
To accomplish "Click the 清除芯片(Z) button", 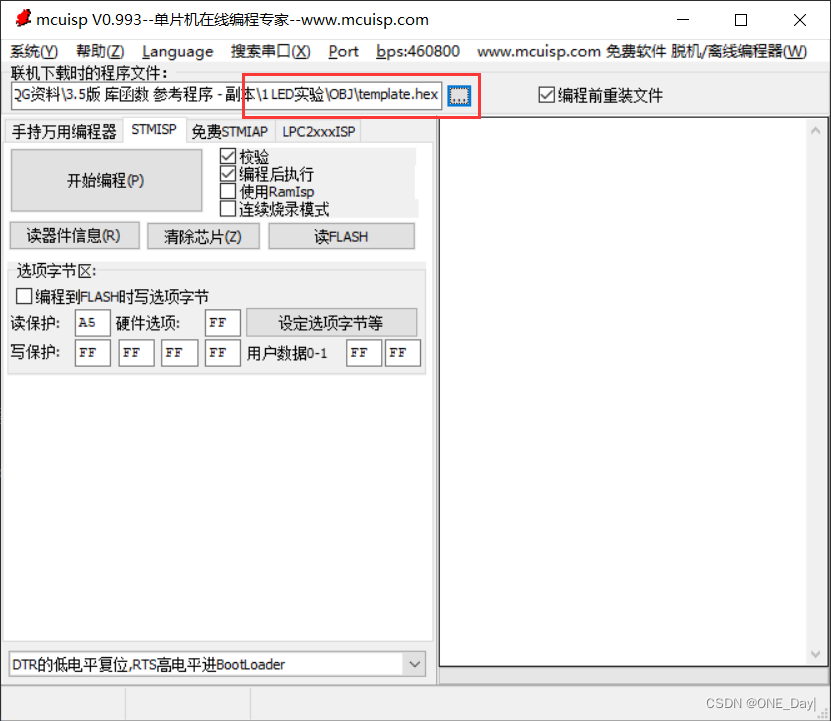I will pyautogui.click(x=203, y=236).
